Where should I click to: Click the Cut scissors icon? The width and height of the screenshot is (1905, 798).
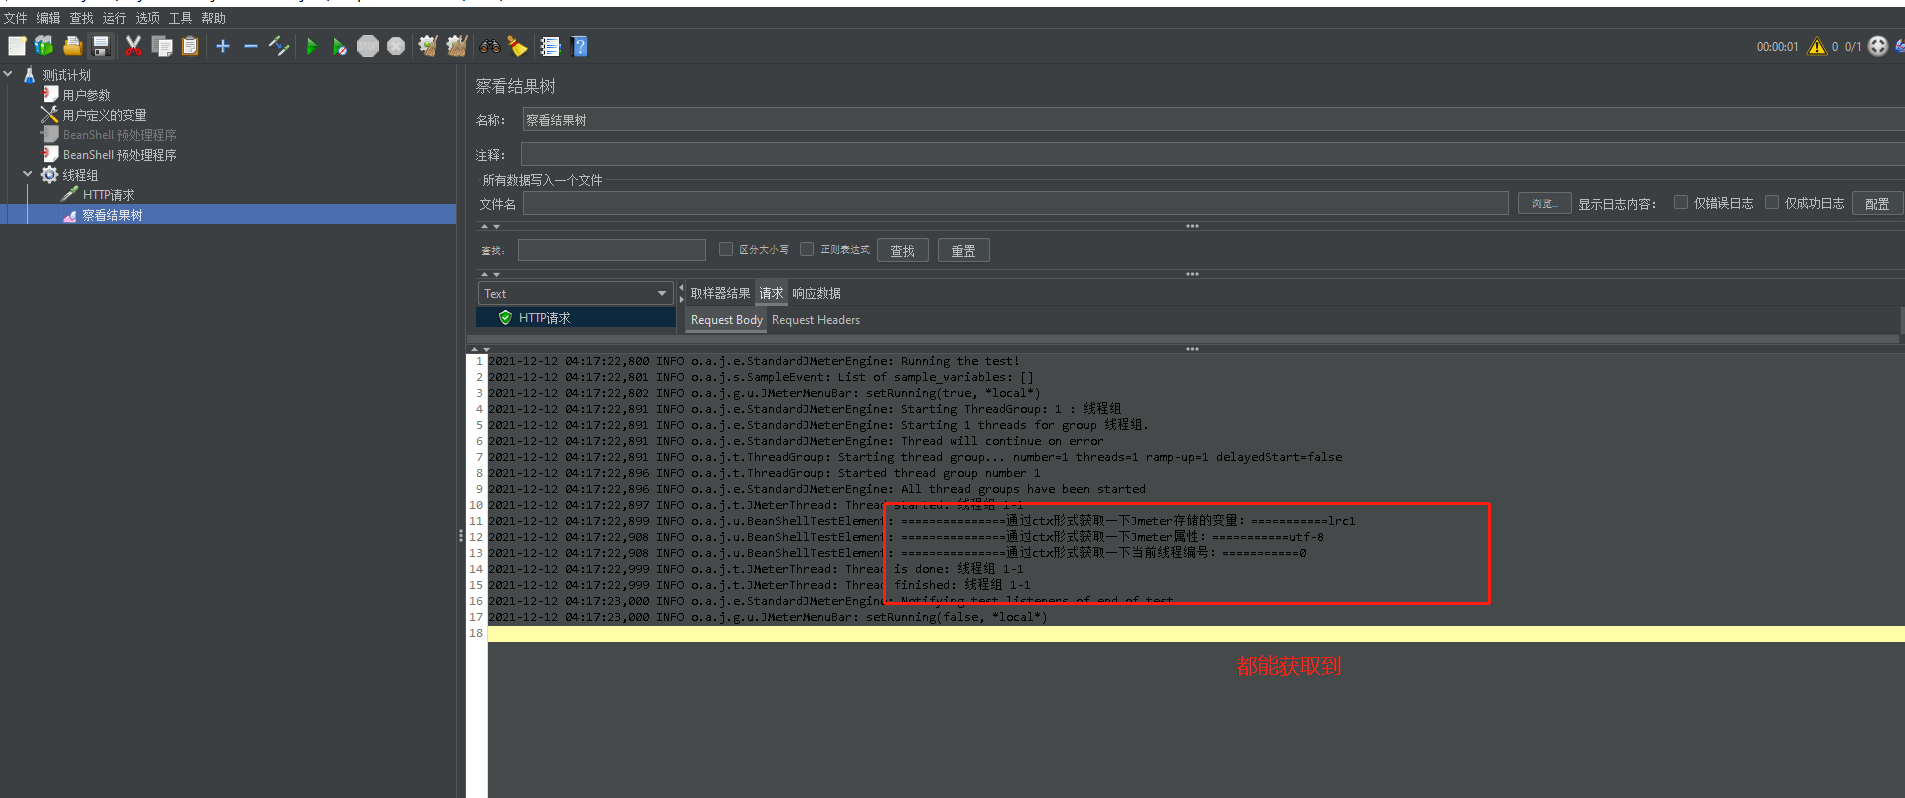click(133, 46)
